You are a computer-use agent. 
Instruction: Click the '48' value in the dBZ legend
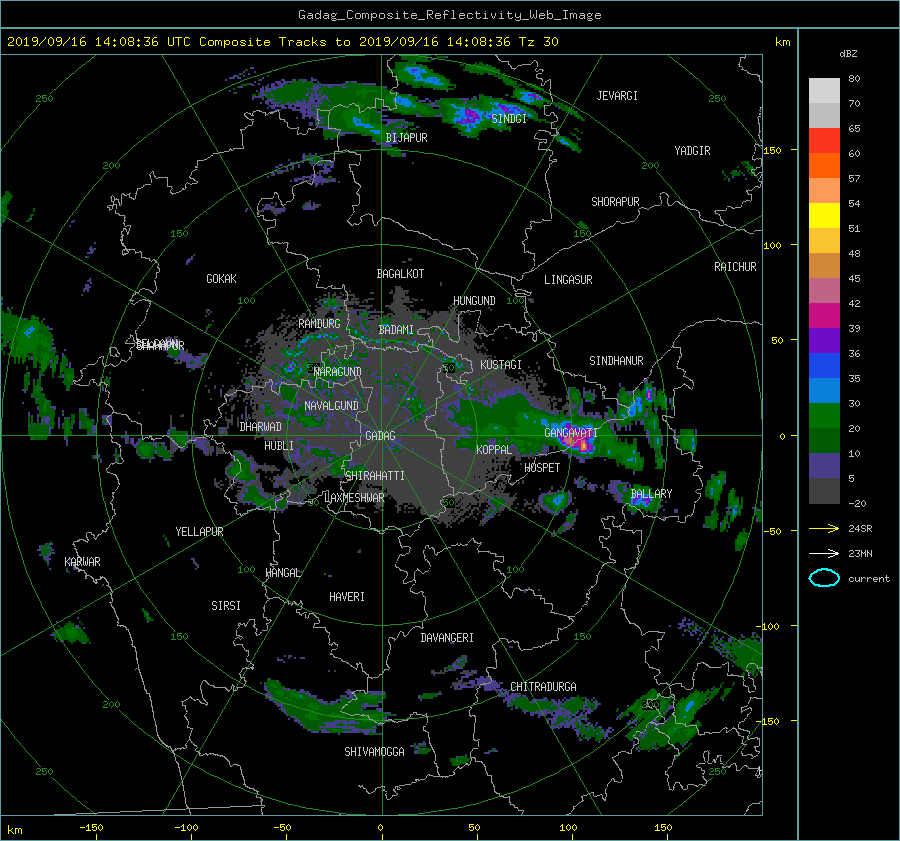click(x=854, y=254)
